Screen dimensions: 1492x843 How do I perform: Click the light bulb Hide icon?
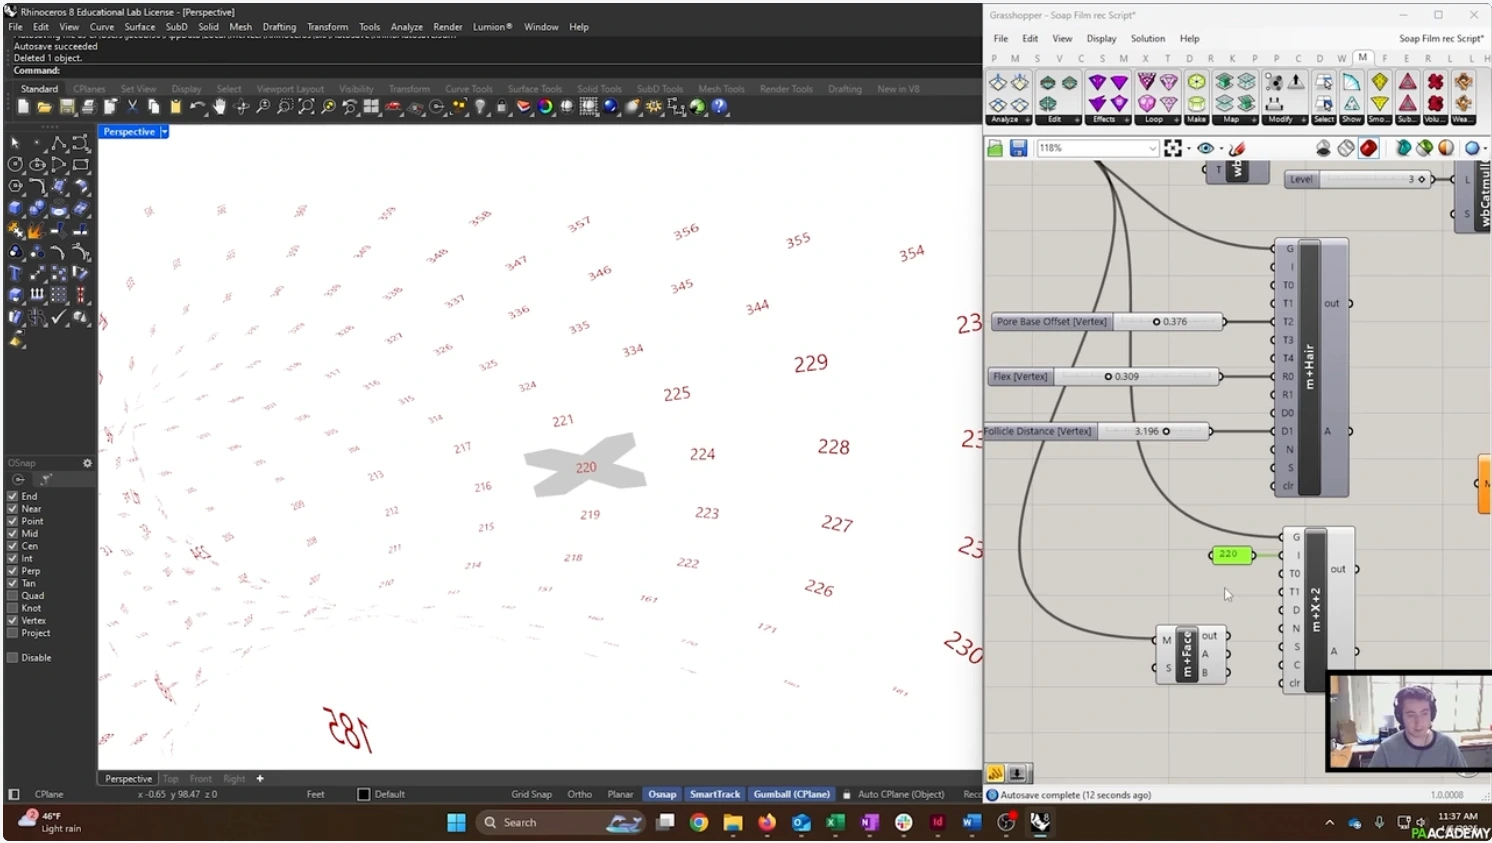(x=480, y=106)
